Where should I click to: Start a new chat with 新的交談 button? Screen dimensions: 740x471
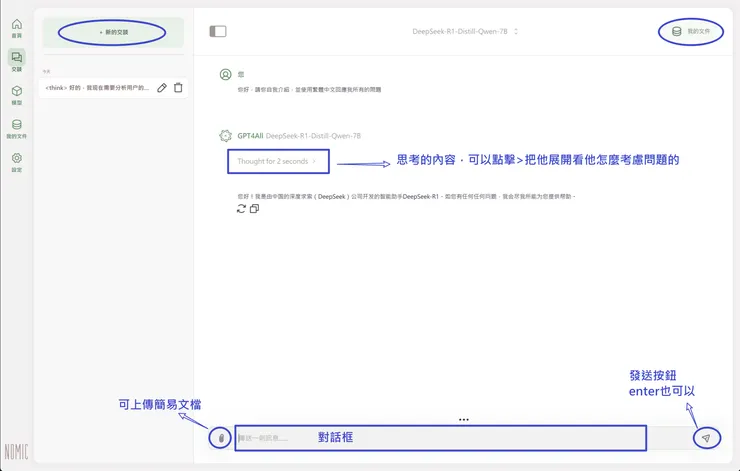point(113,32)
